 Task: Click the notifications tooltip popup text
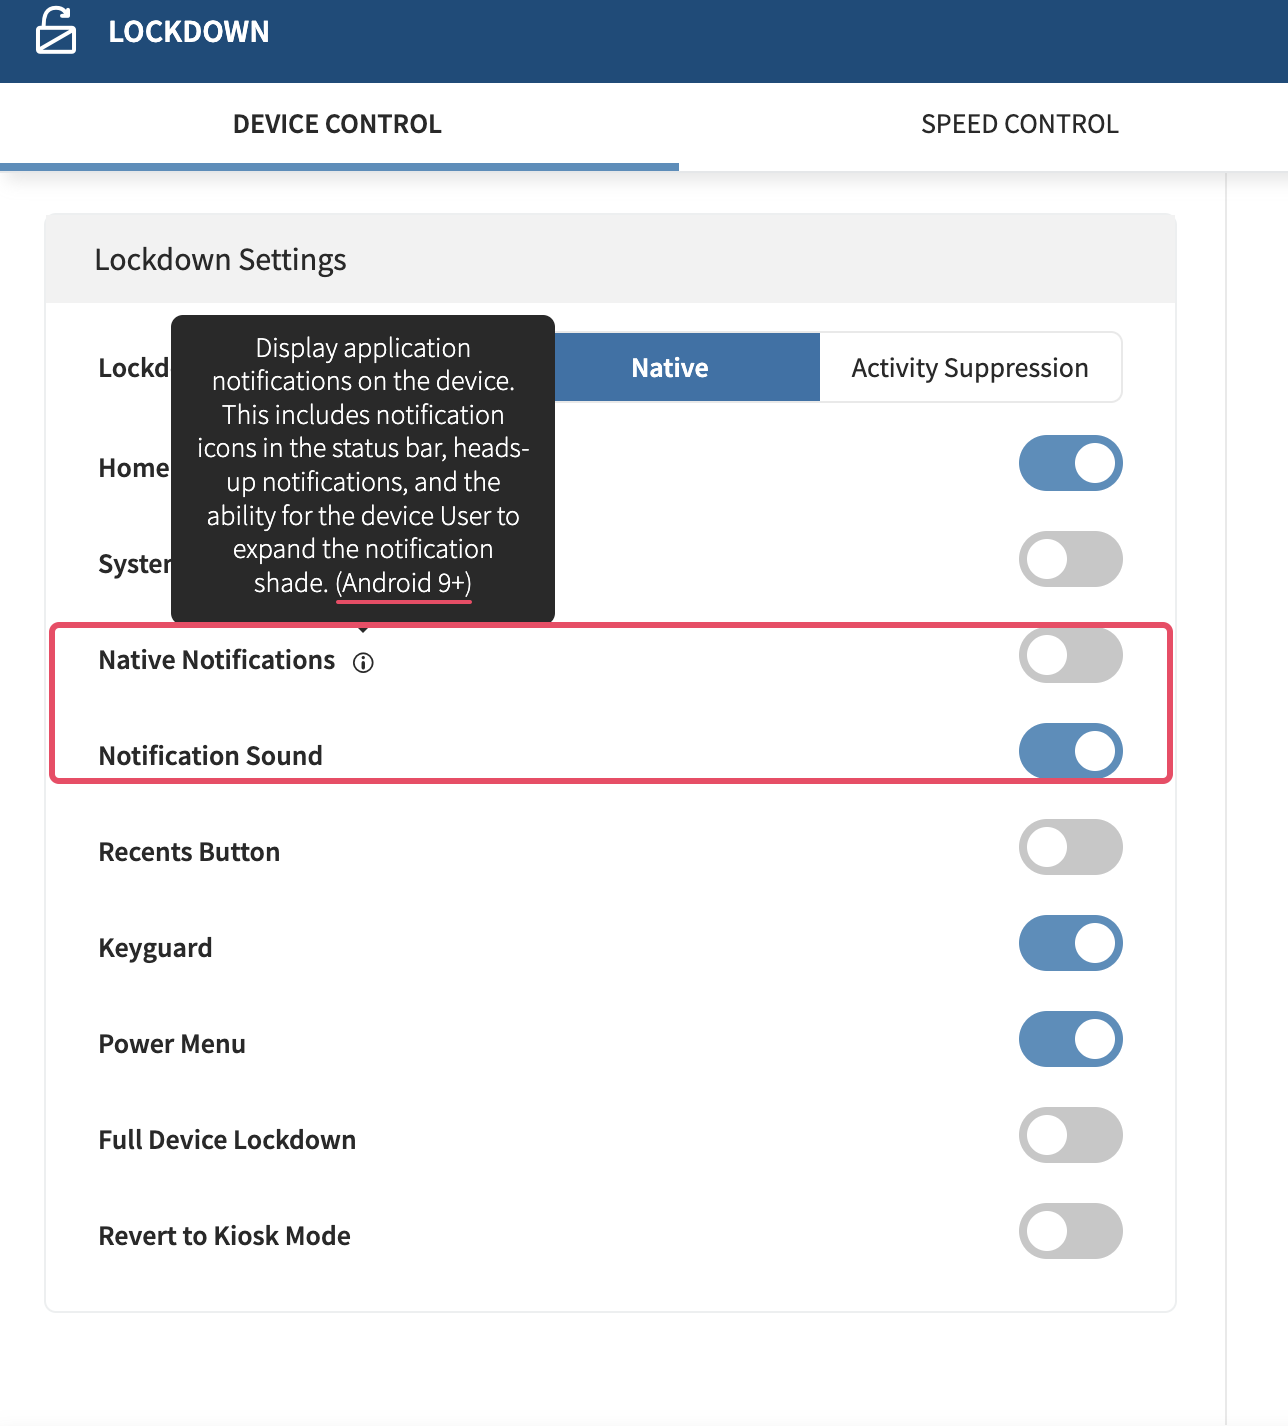pyautogui.click(x=363, y=466)
